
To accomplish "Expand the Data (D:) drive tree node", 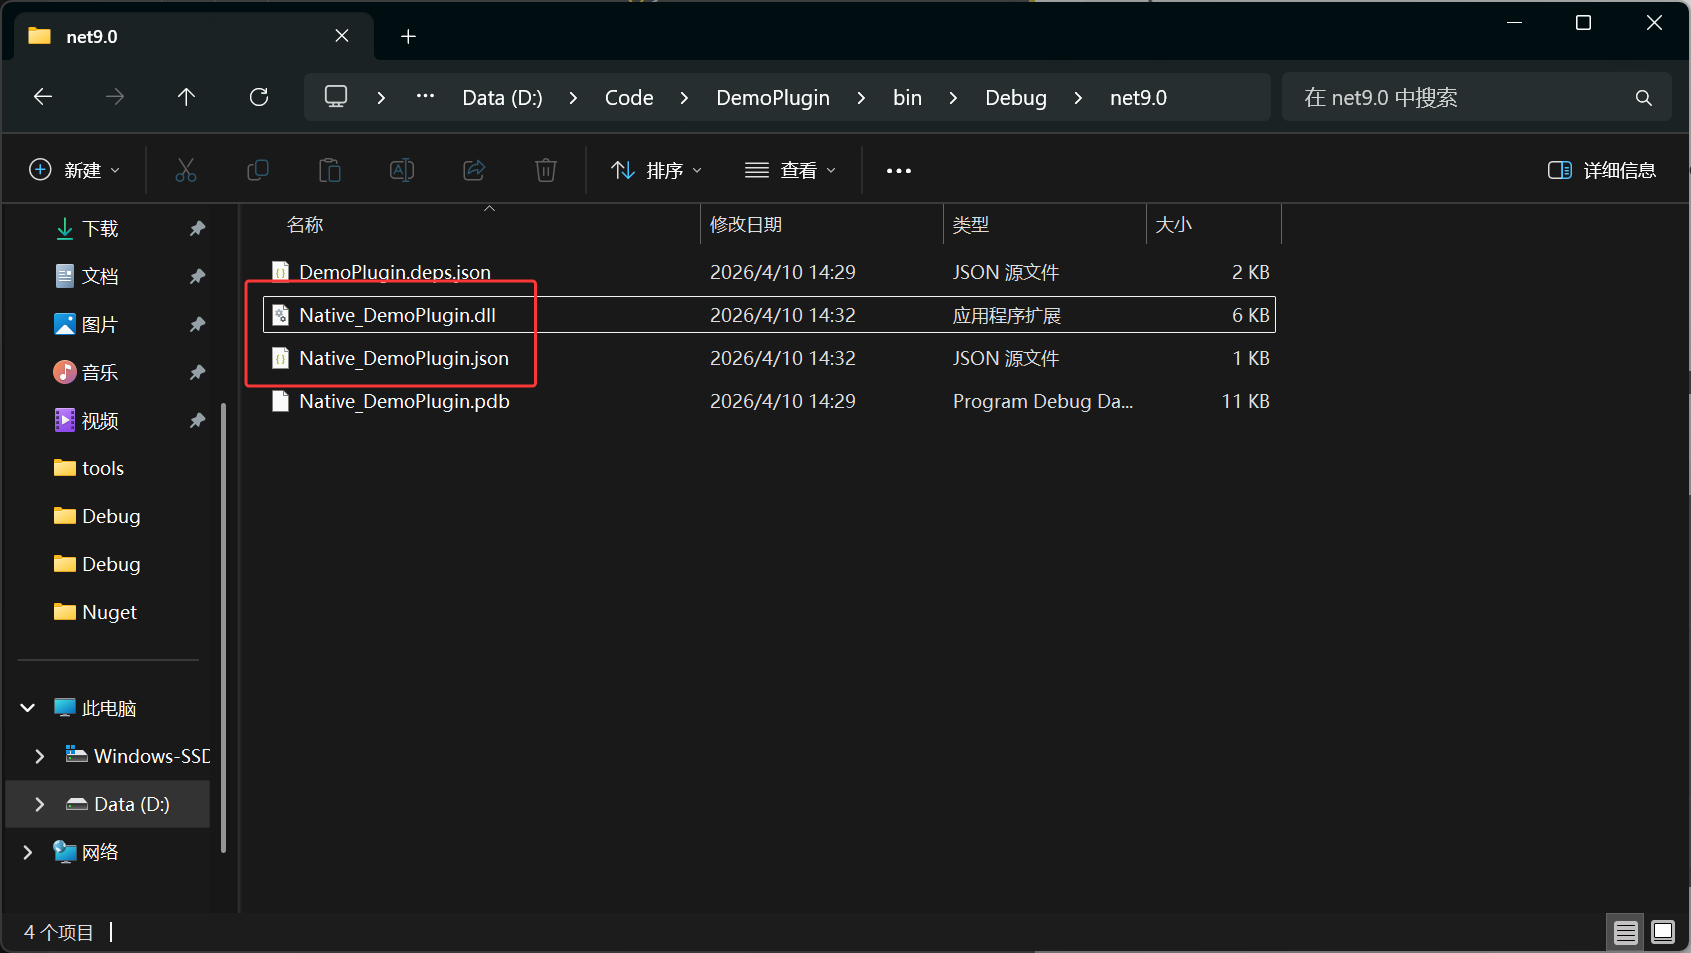I will [x=40, y=804].
